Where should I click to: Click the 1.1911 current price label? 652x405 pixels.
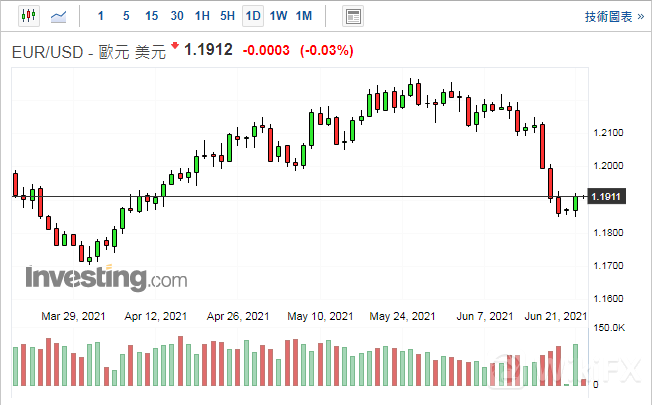pyautogui.click(x=607, y=197)
